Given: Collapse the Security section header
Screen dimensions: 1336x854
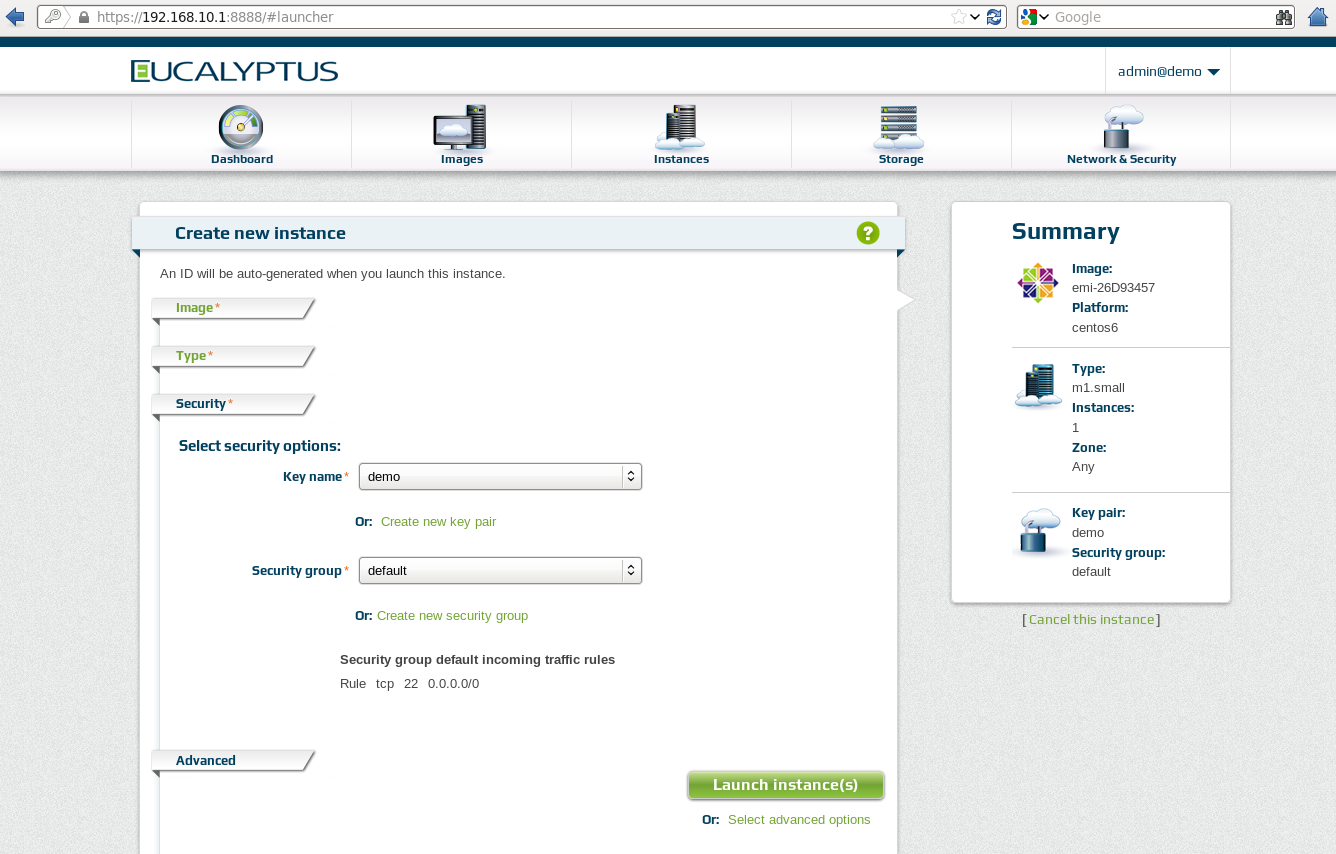Looking at the screenshot, I should pos(233,404).
